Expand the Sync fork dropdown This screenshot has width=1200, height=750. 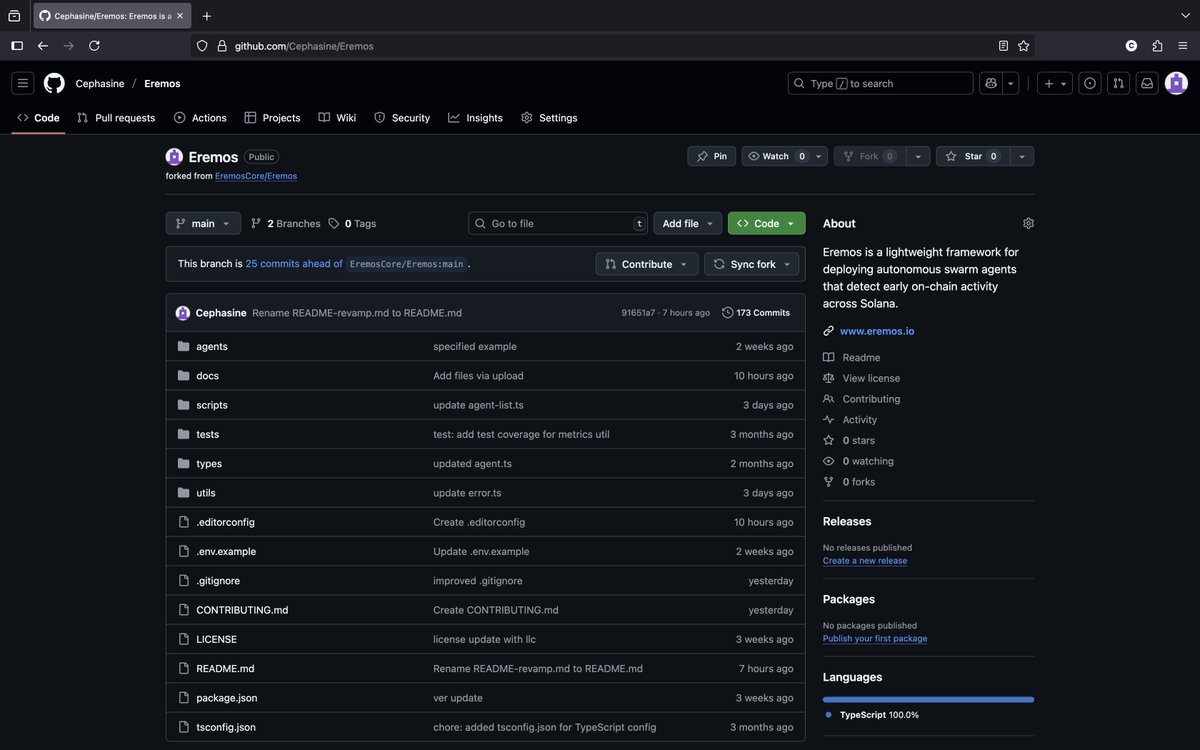click(753, 264)
